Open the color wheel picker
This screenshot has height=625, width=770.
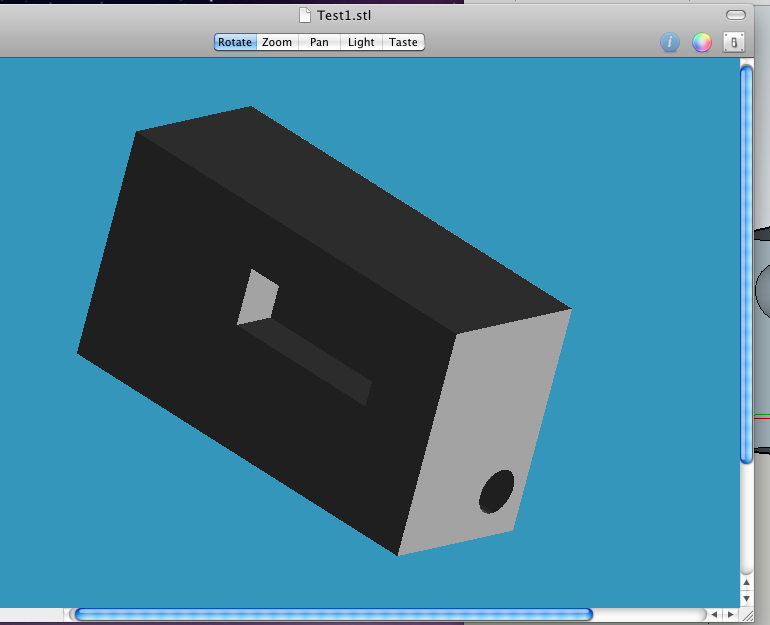[x=702, y=42]
